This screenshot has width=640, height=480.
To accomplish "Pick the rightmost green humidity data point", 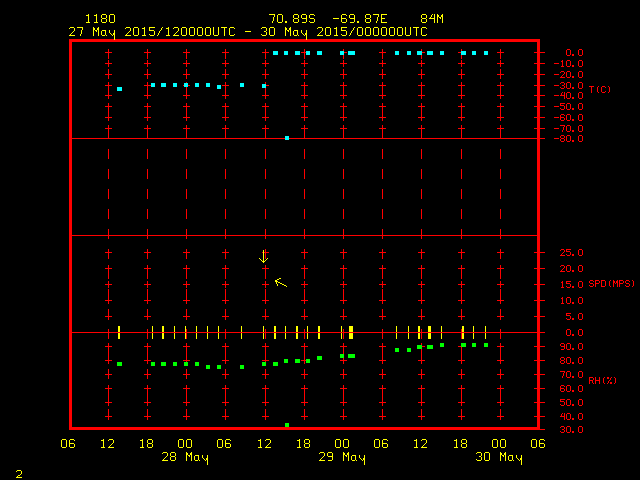I will pyautogui.click(x=486, y=345).
